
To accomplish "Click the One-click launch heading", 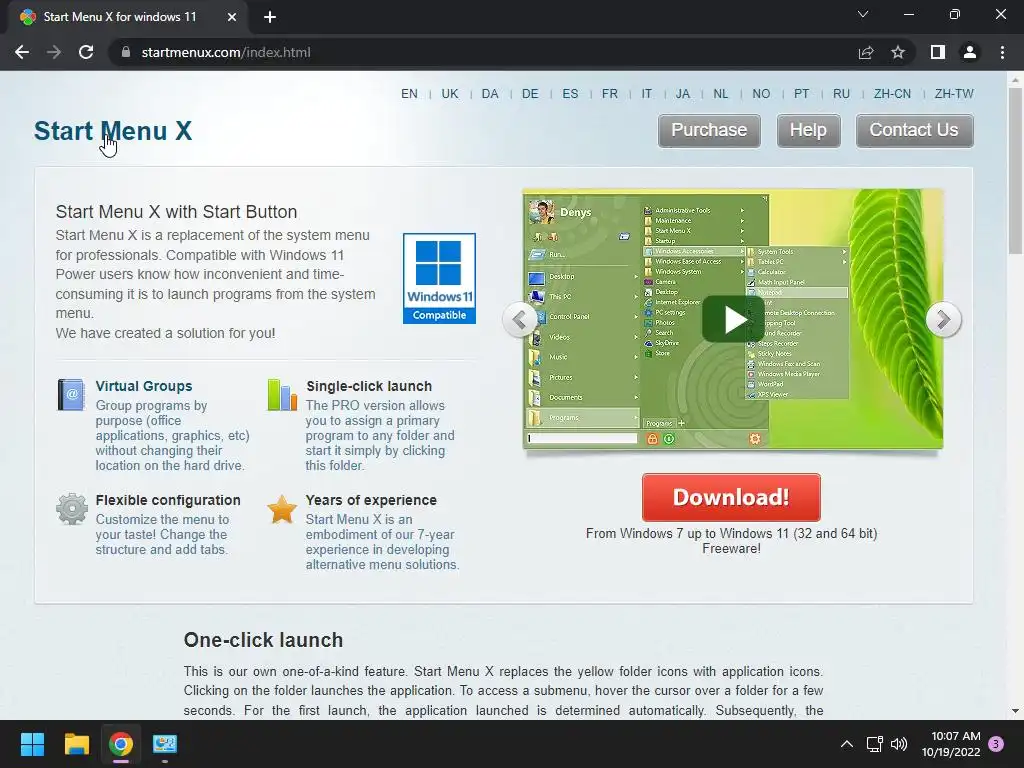I will coord(263,640).
